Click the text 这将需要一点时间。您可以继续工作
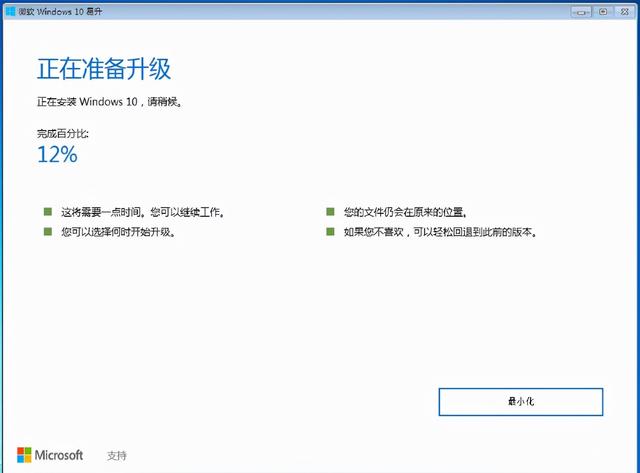This screenshot has height=473, width=640. [142, 212]
